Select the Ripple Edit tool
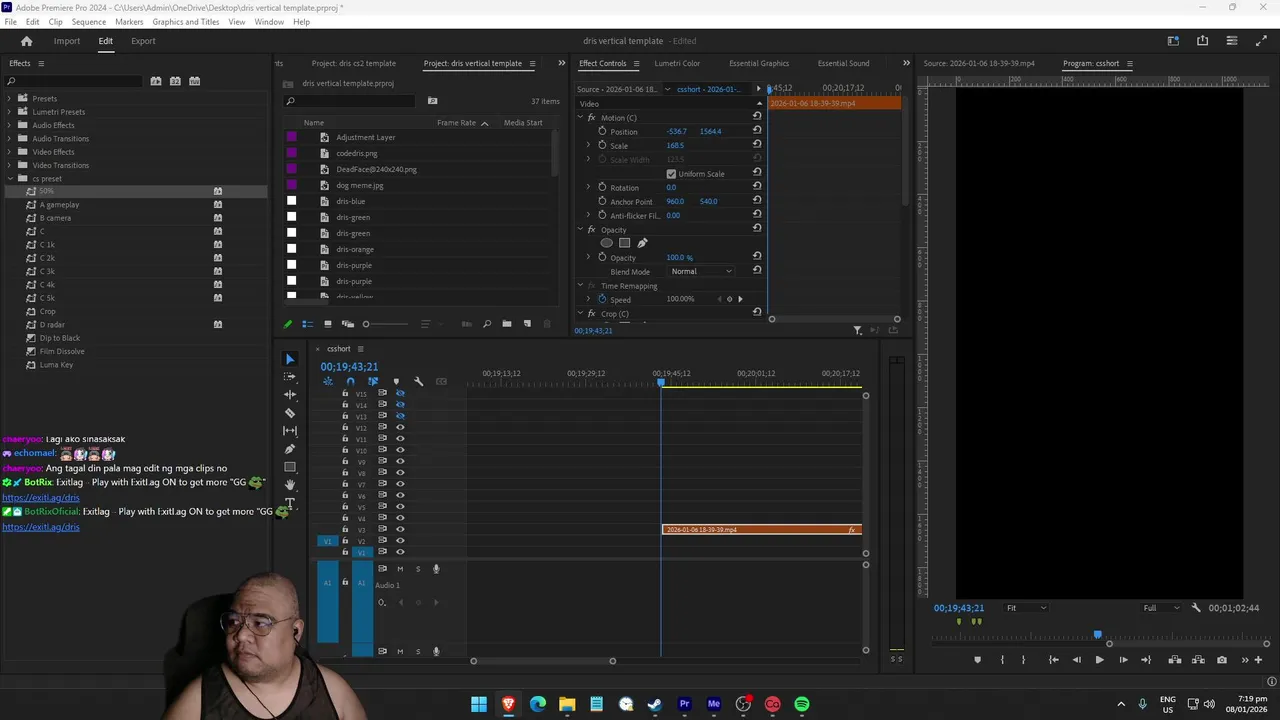This screenshot has height=720, width=1280. coord(290,395)
